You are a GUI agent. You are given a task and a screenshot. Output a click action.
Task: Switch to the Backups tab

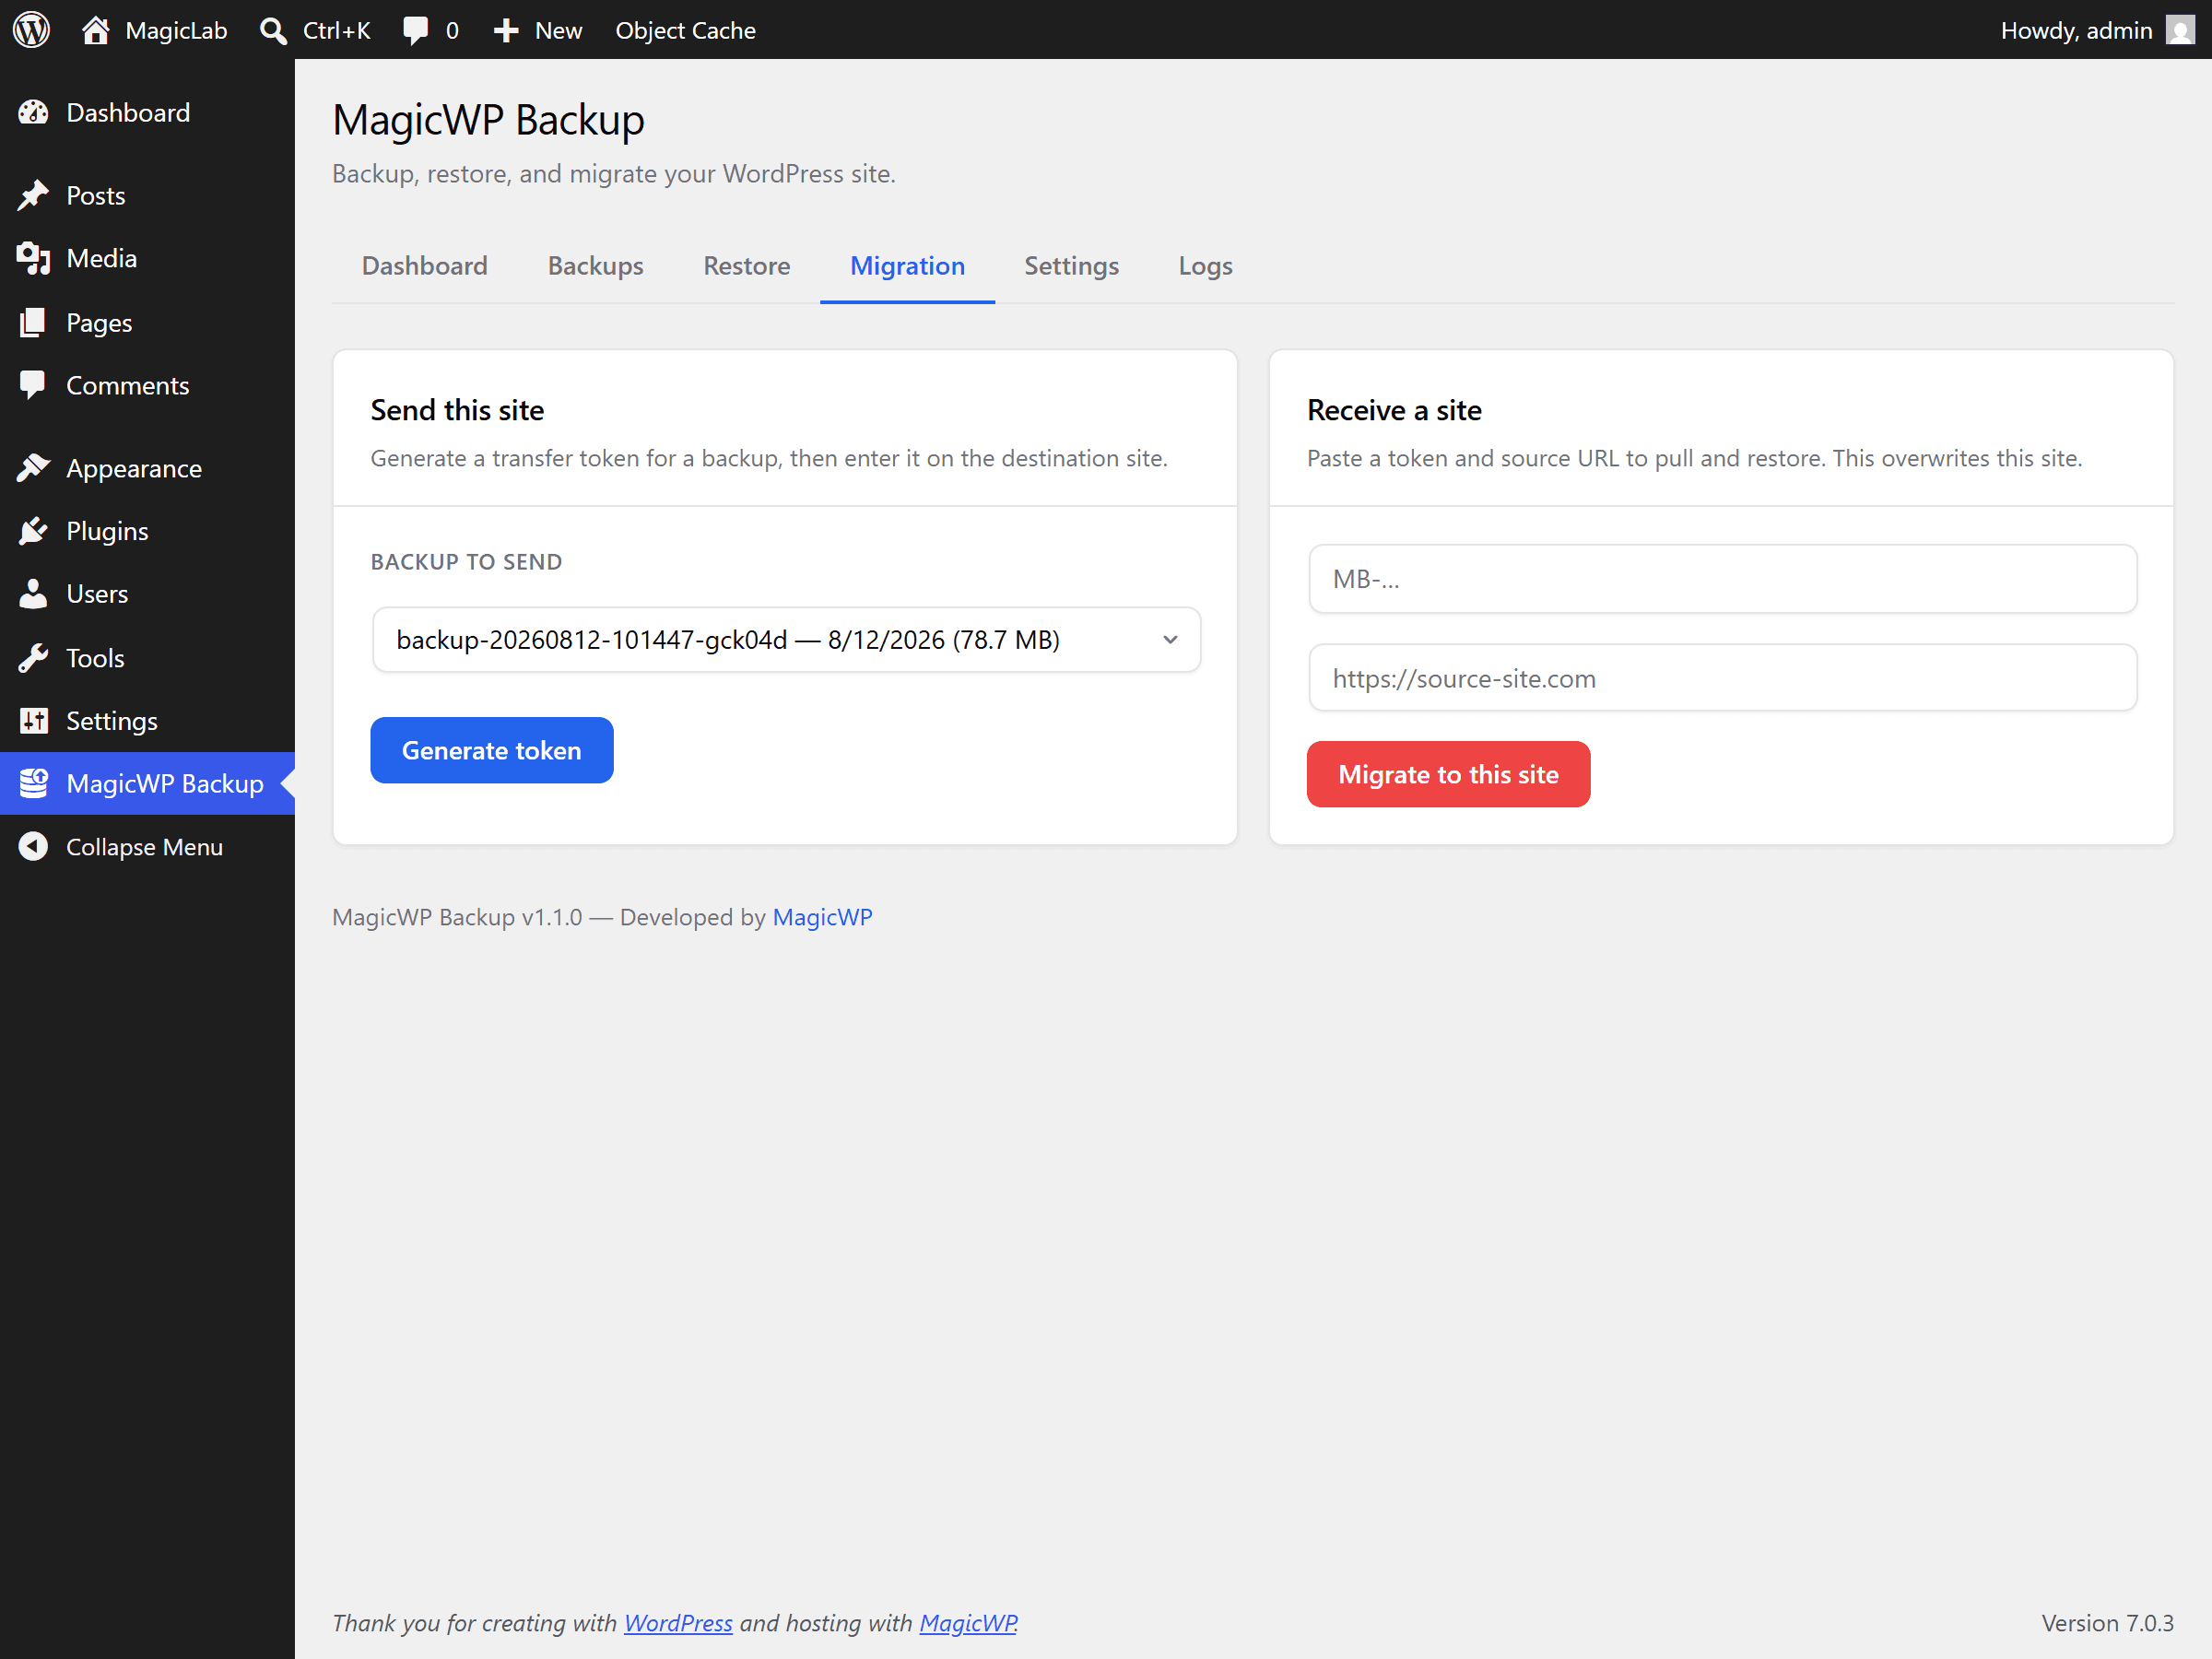pos(595,265)
